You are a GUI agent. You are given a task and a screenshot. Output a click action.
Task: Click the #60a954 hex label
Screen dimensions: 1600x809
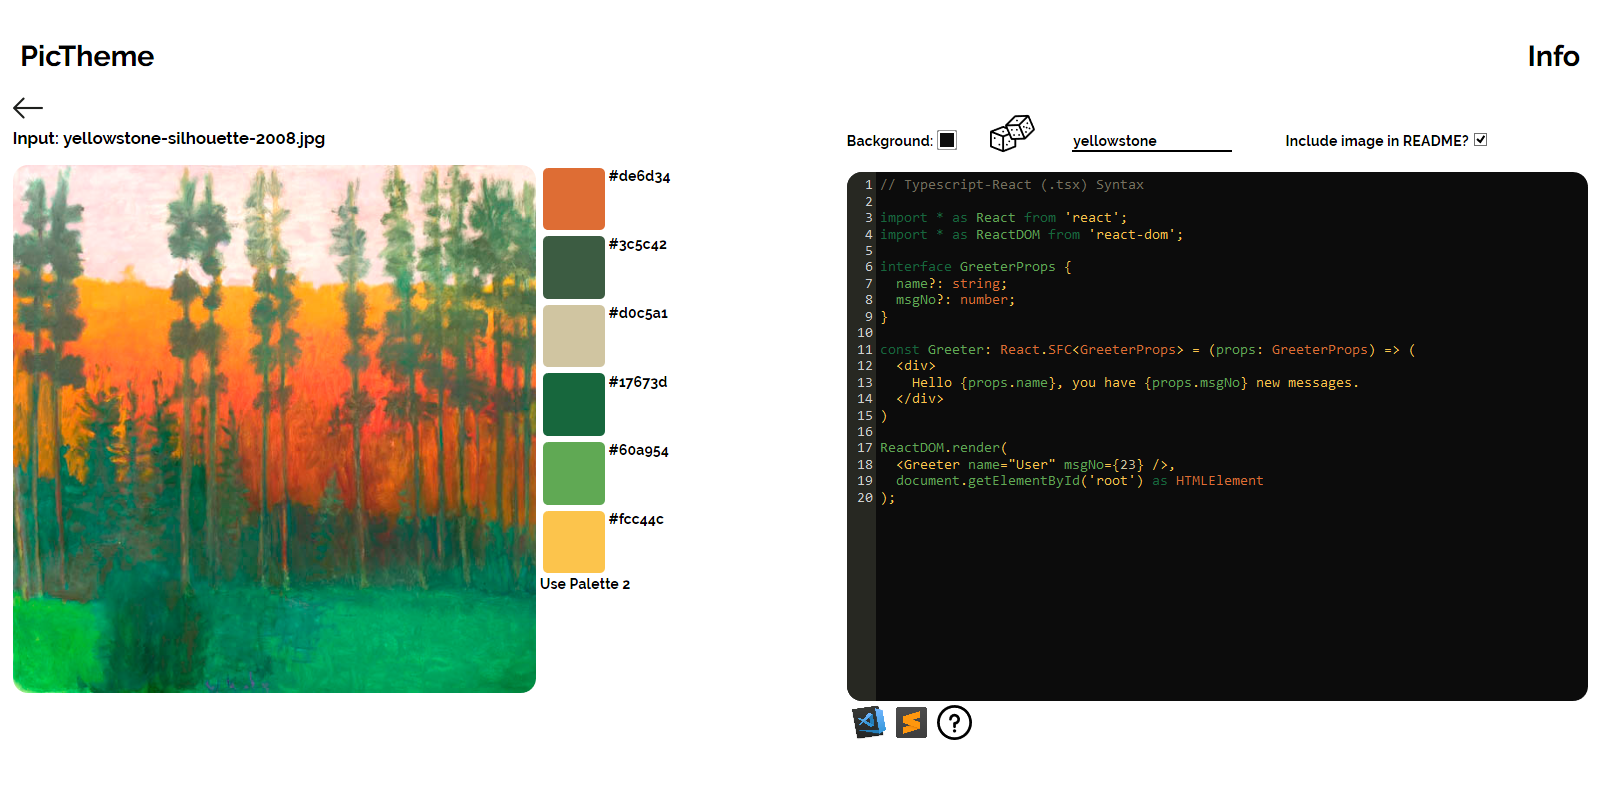(638, 450)
